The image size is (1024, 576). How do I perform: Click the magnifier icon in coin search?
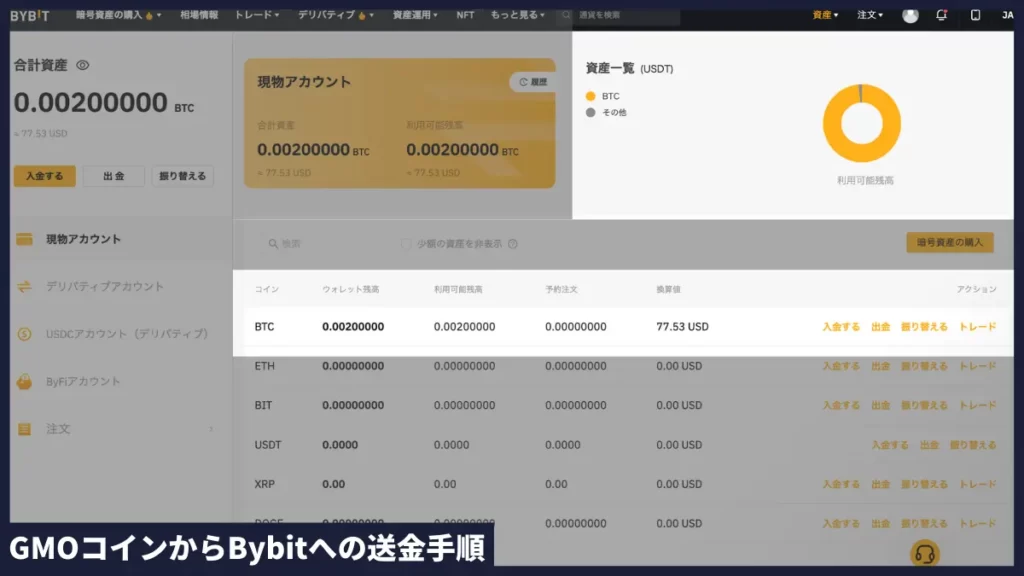pyautogui.click(x=273, y=244)
